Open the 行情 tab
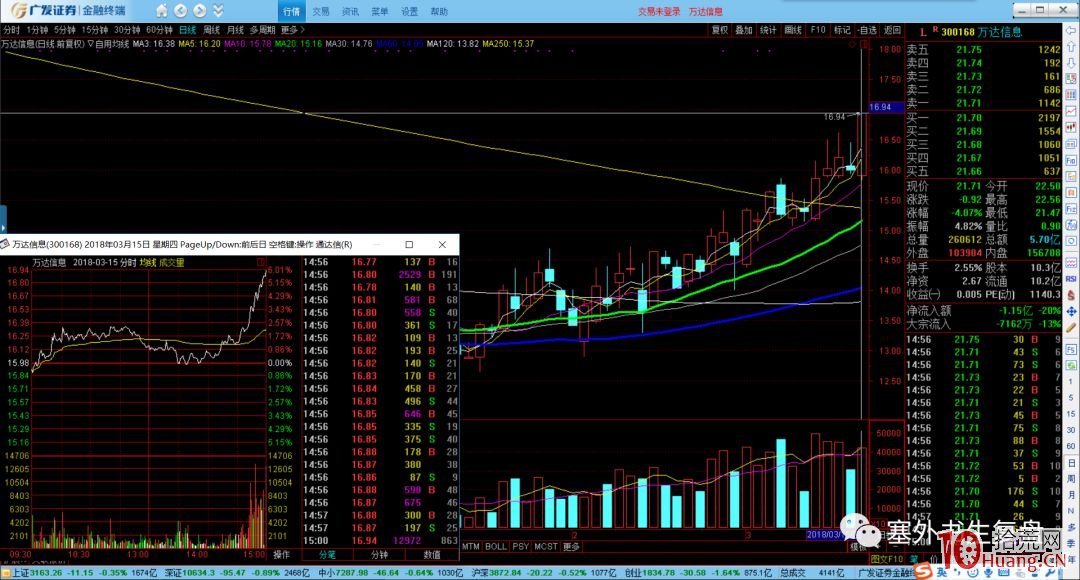Screen dimensions: 1080x580 point(291,12)
